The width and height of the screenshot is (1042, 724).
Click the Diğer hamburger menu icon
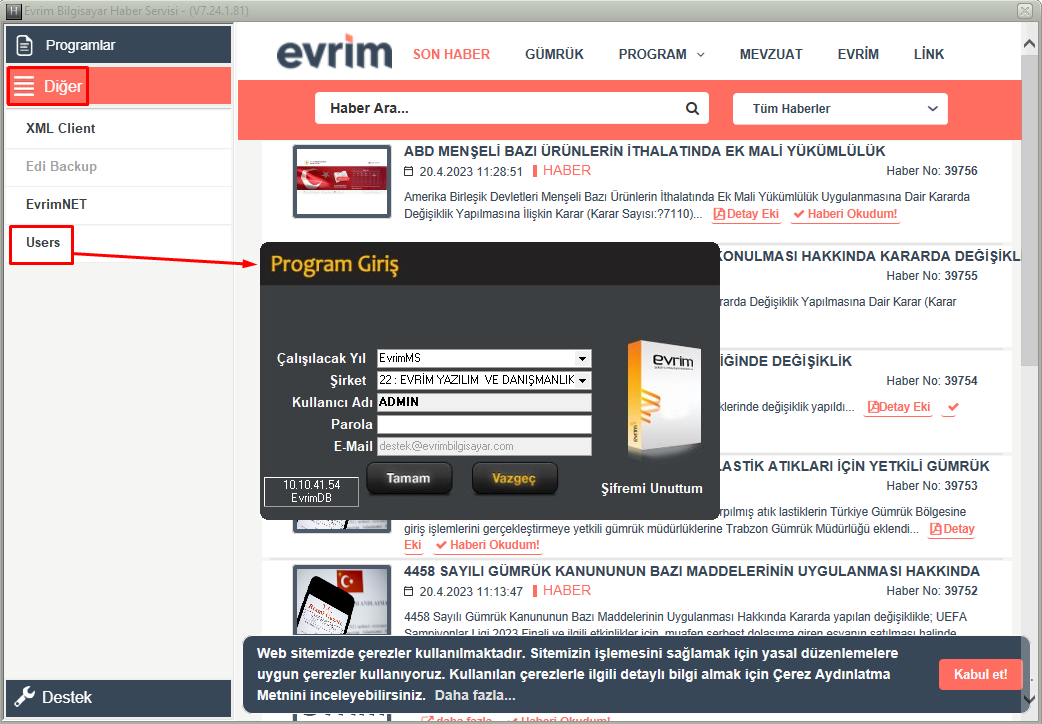24,86
